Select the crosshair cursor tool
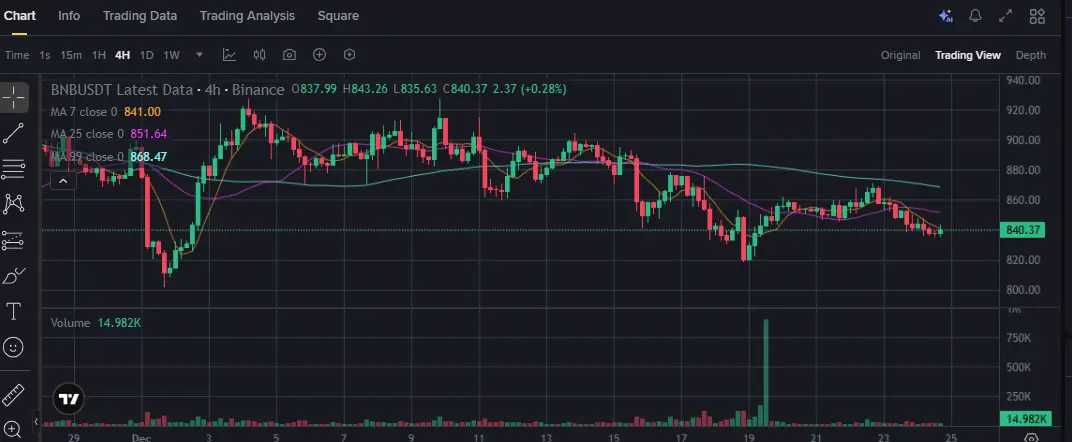Viewport: 1072px width, 442px height. coord(14,98)
